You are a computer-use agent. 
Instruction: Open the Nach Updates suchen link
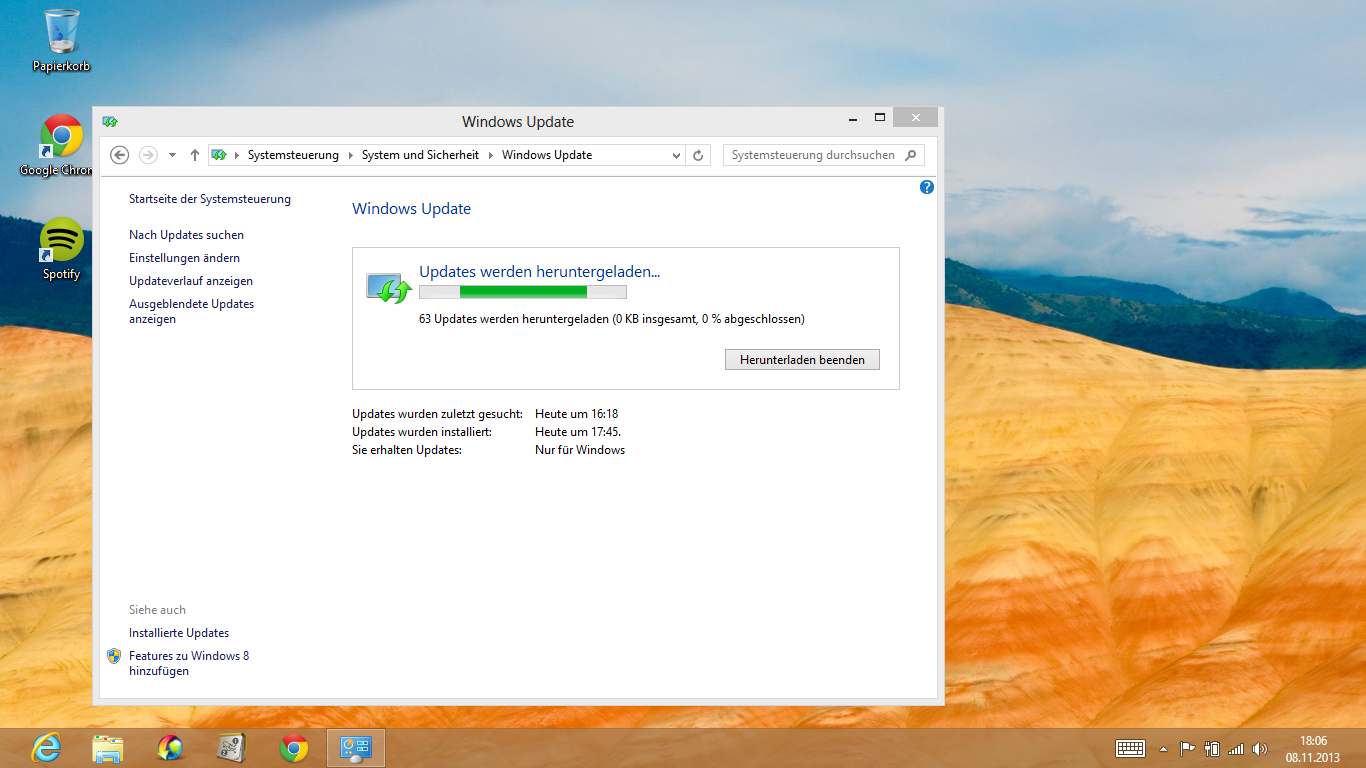[186, 235]
